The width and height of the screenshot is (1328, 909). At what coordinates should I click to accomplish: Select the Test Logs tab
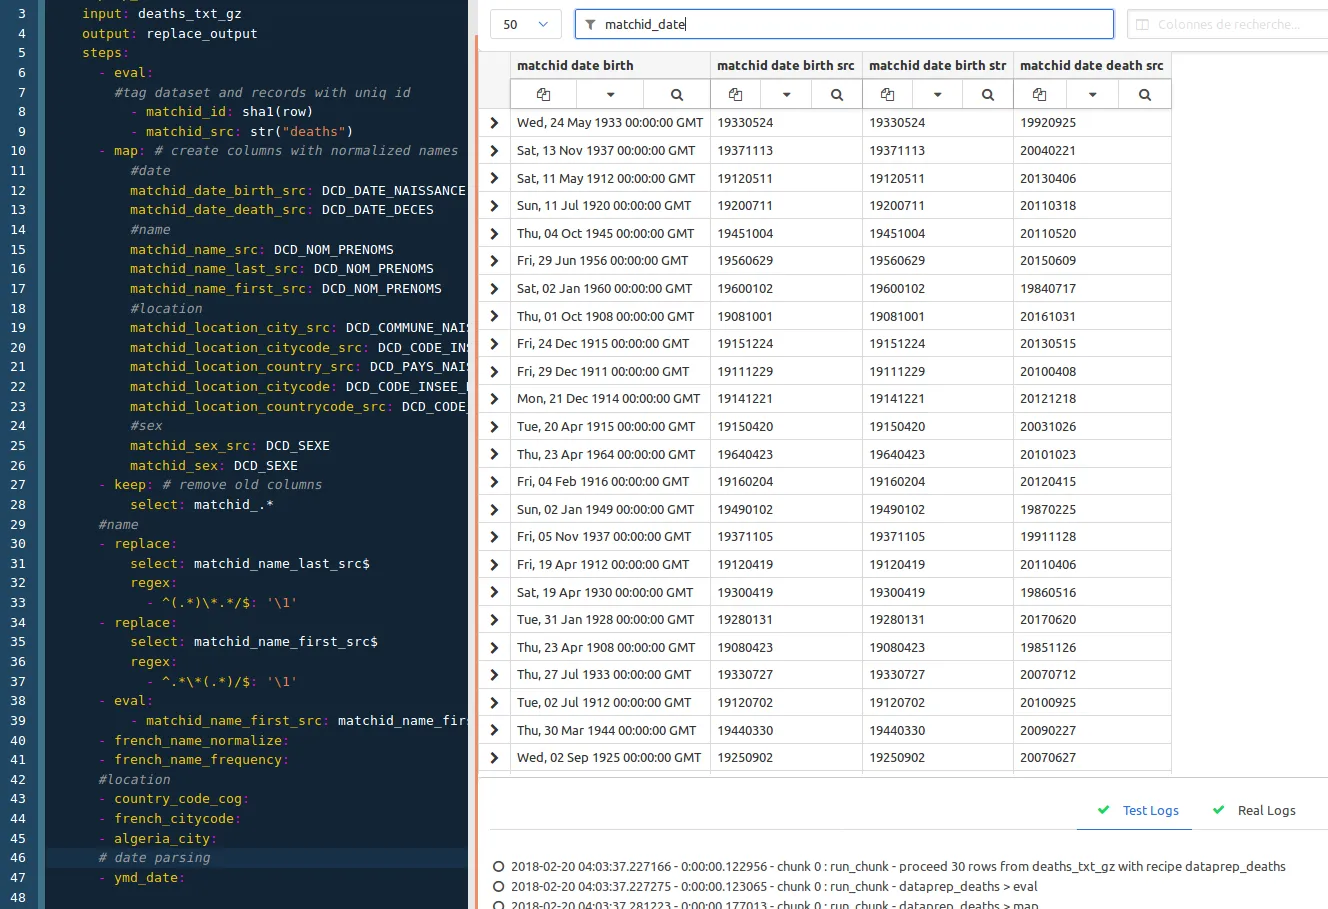1150,810
